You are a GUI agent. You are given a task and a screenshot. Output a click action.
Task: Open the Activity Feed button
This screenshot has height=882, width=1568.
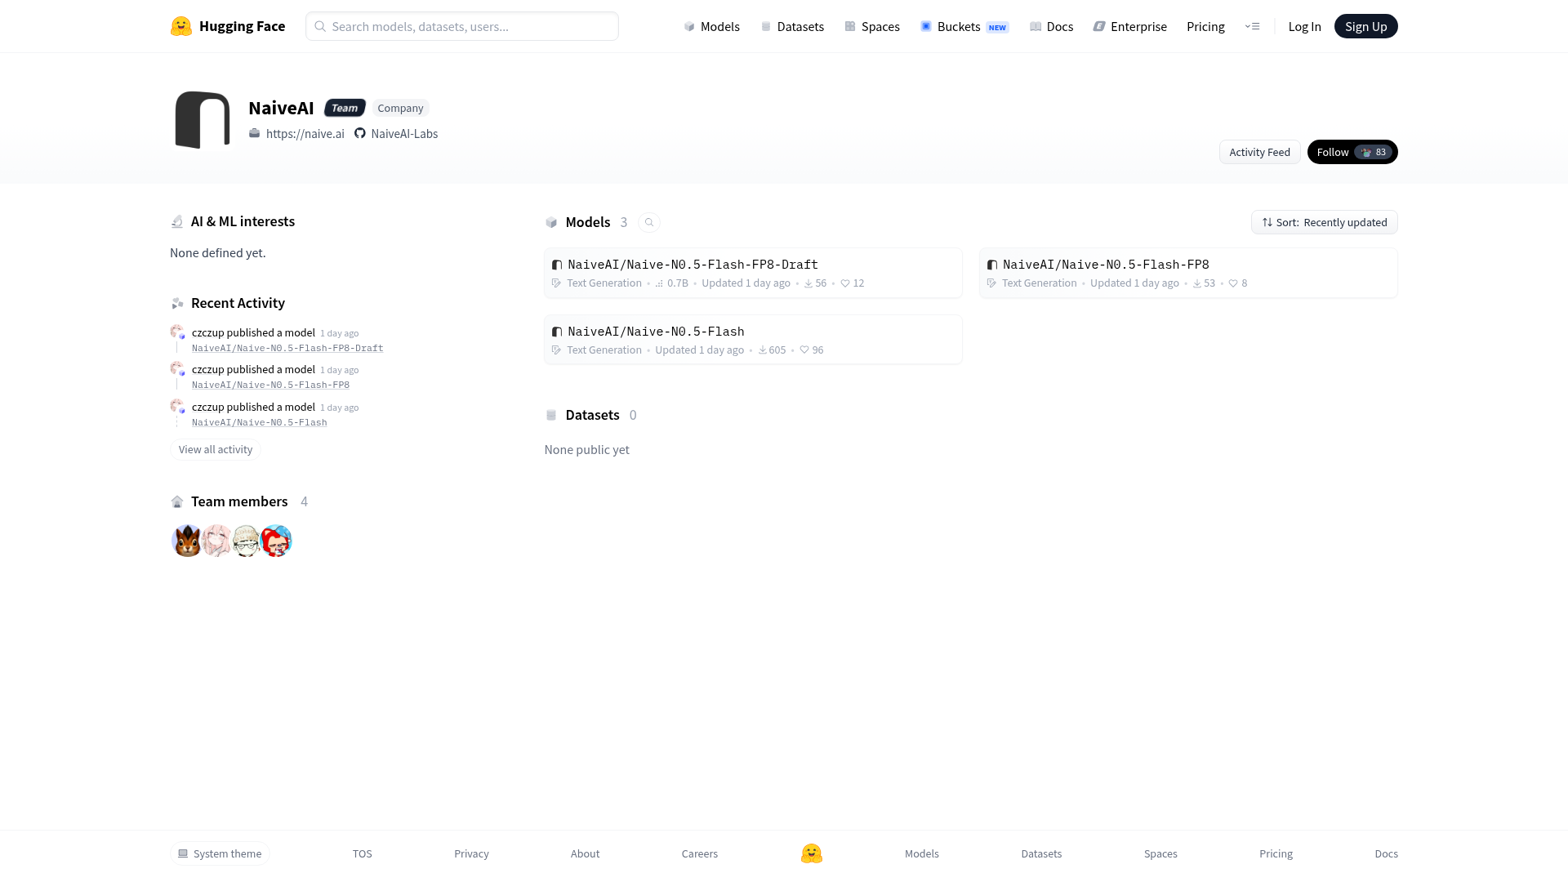[x=1259, y=152]
